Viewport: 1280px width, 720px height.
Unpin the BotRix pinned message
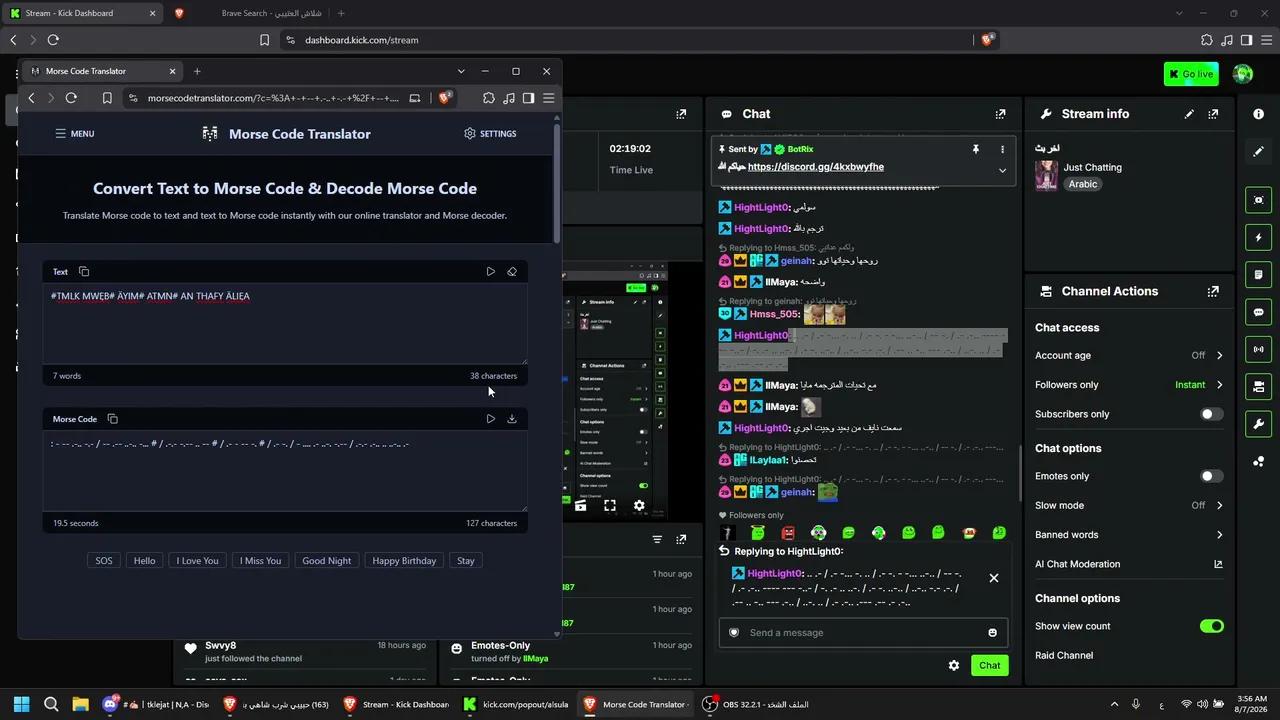[x=975, y=149]
